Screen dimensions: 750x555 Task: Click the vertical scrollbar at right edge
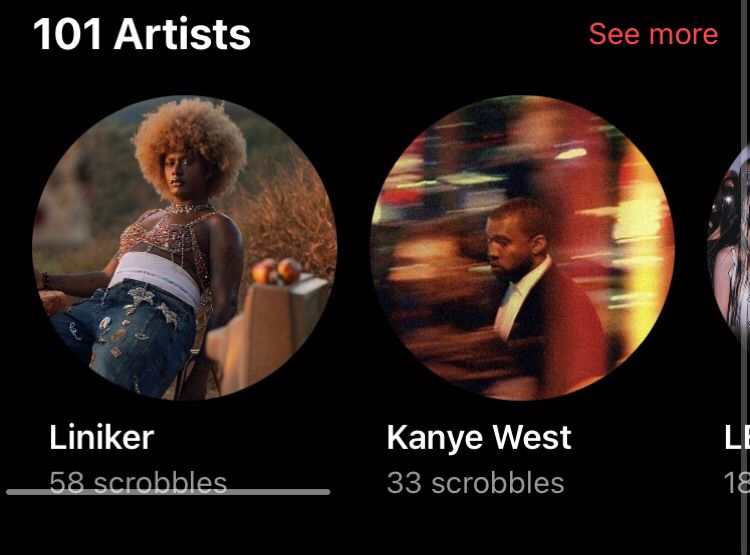[745, 278]
